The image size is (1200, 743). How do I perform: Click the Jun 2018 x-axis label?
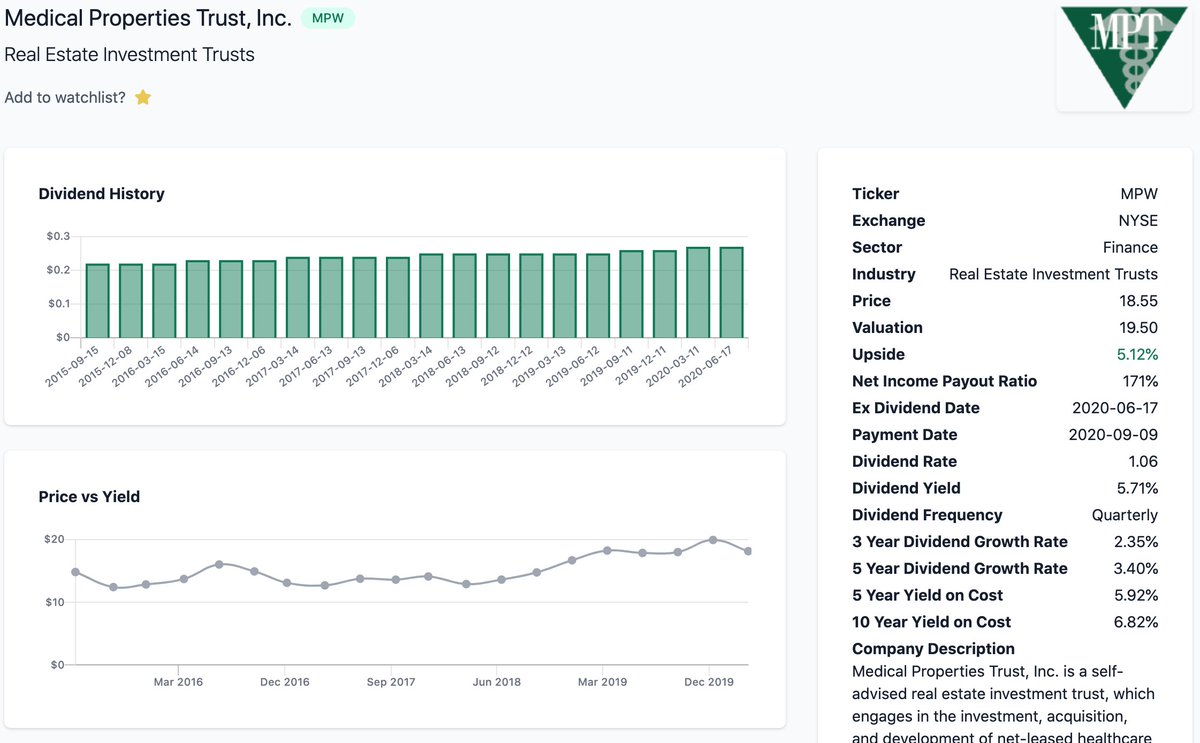point(497,682)
